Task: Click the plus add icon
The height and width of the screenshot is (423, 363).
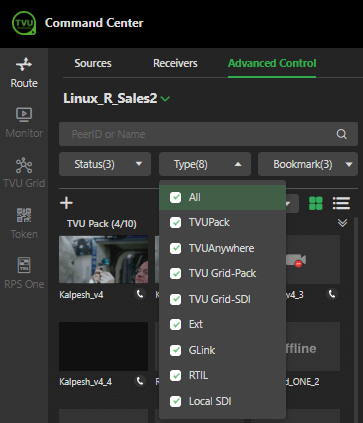Action: pos(66,203)
